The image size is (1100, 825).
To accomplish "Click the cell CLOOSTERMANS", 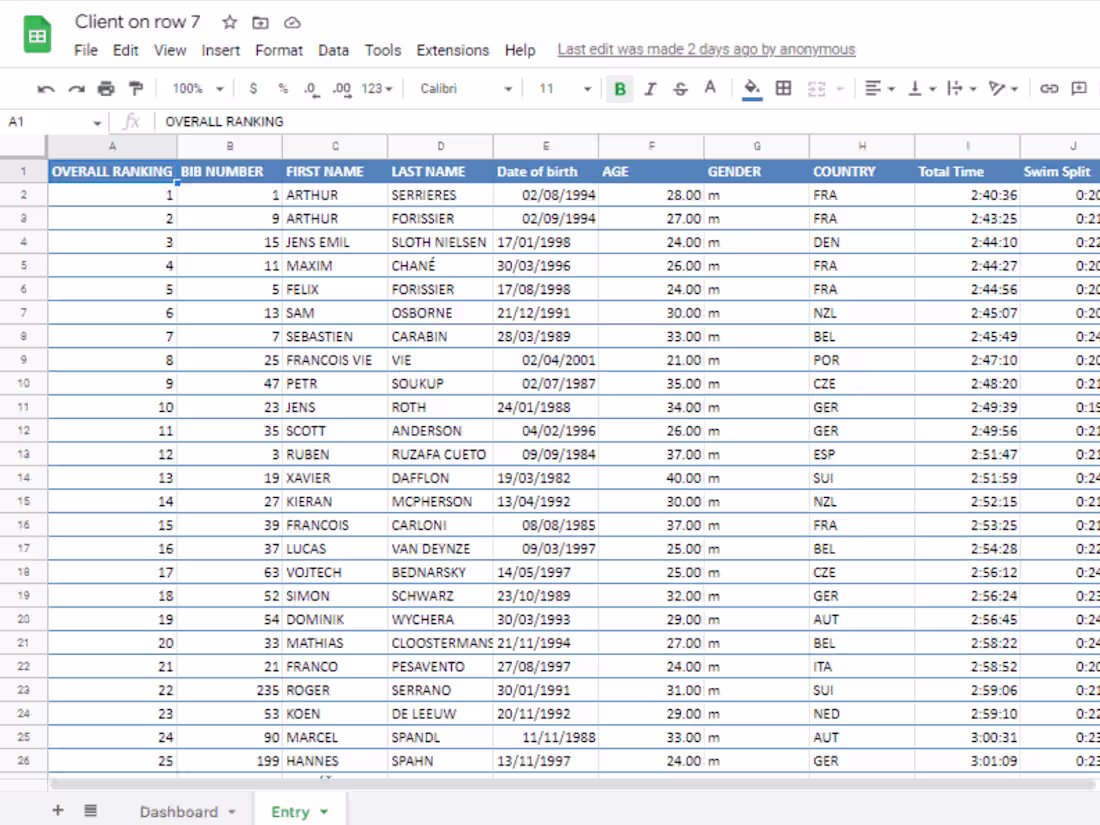I will coord(441,643).
